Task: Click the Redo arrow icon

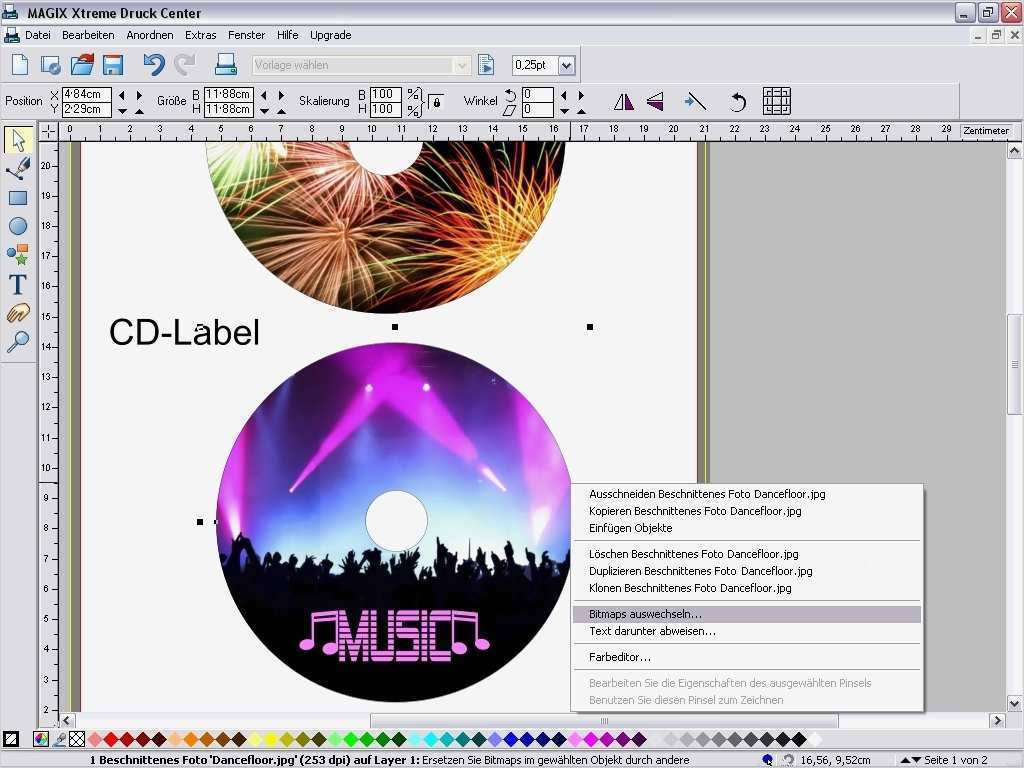Action: click(185, 65)
